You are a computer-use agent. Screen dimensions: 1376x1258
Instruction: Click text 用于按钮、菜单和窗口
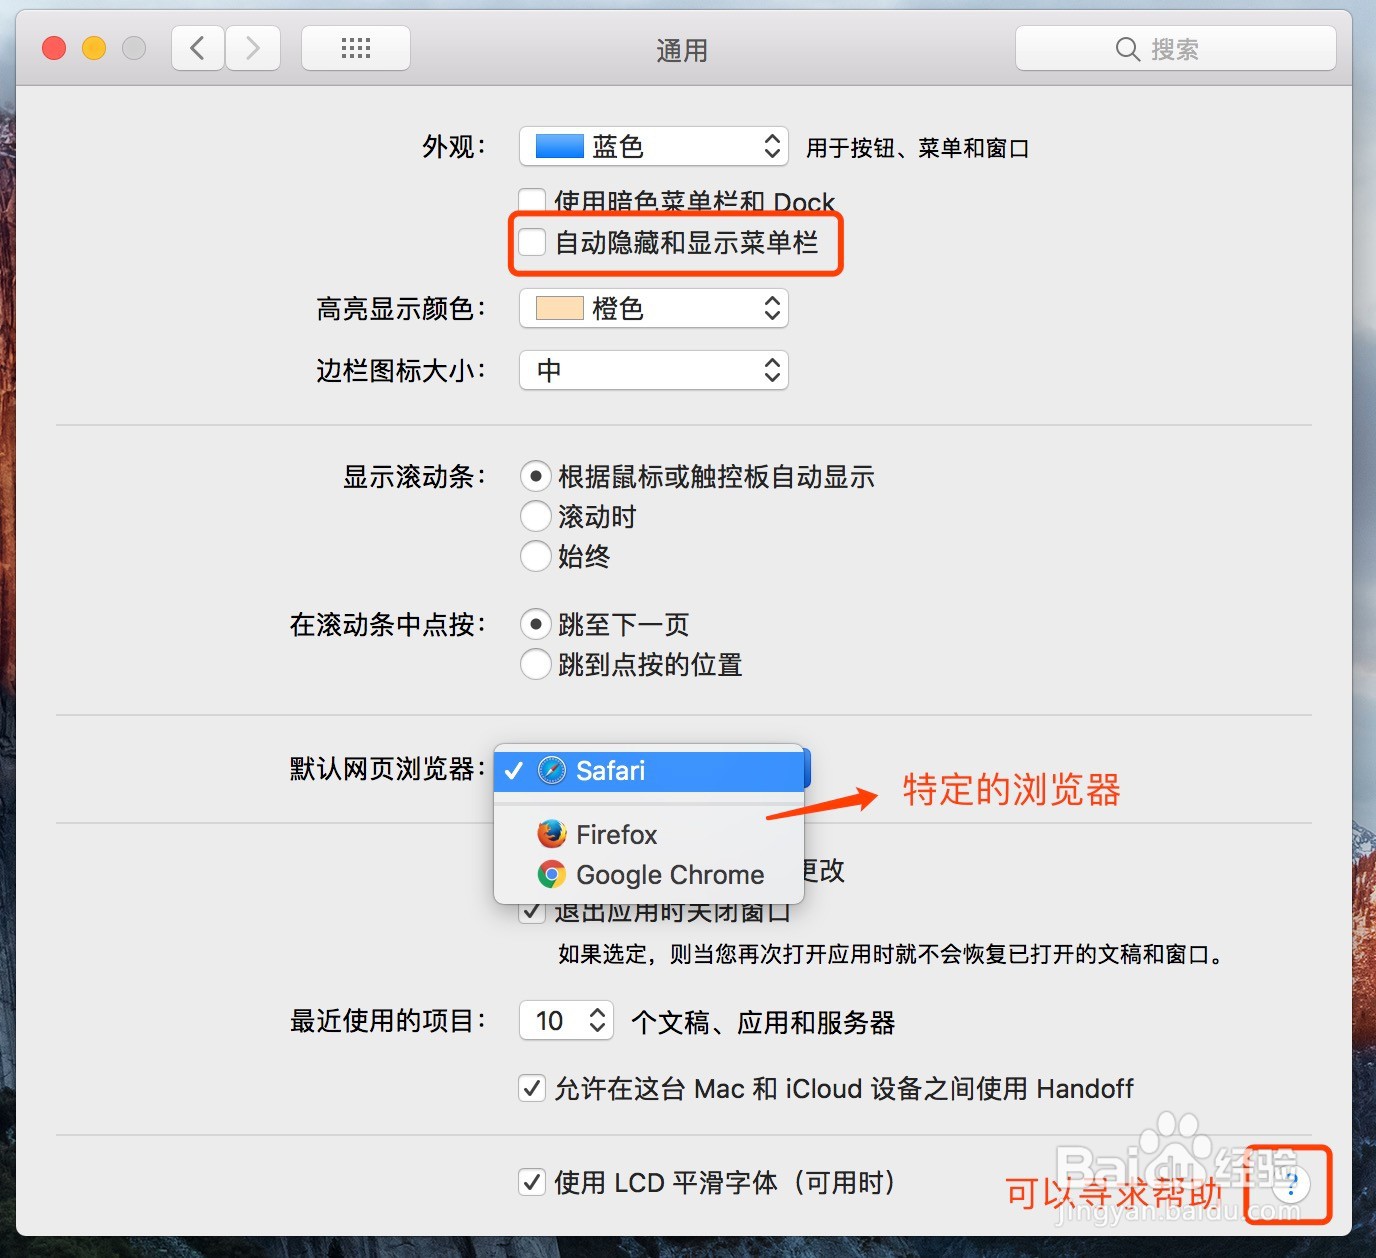pyautogui.click(x=918, y=148)
